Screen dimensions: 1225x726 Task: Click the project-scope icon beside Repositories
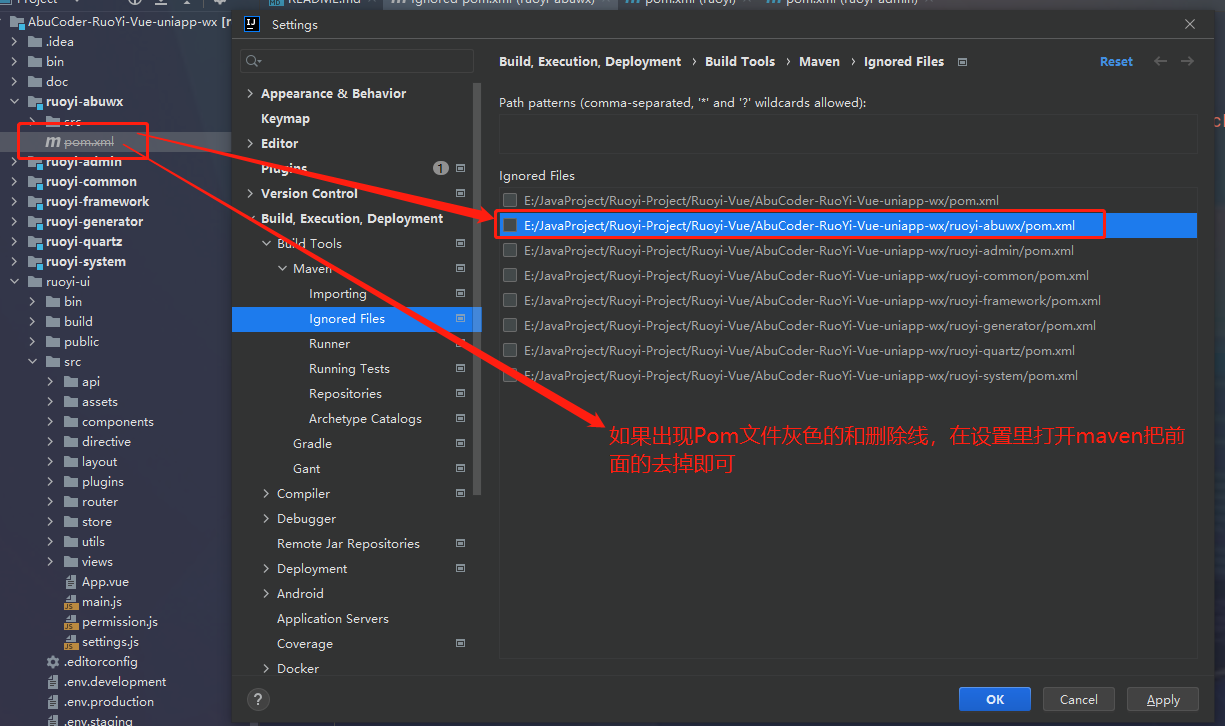461,393
